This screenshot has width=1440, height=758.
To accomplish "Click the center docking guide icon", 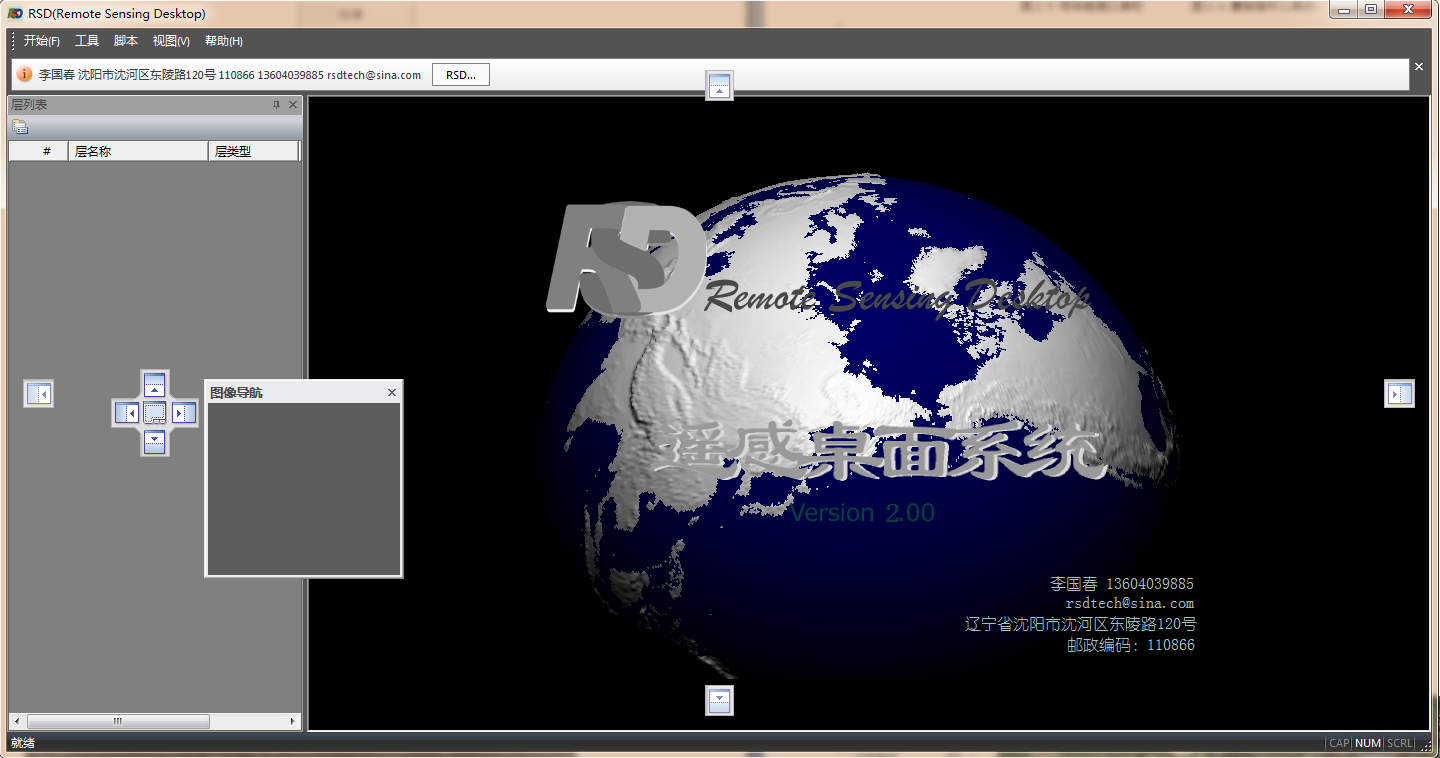I will pyautogui.click(x=154, y=412).
